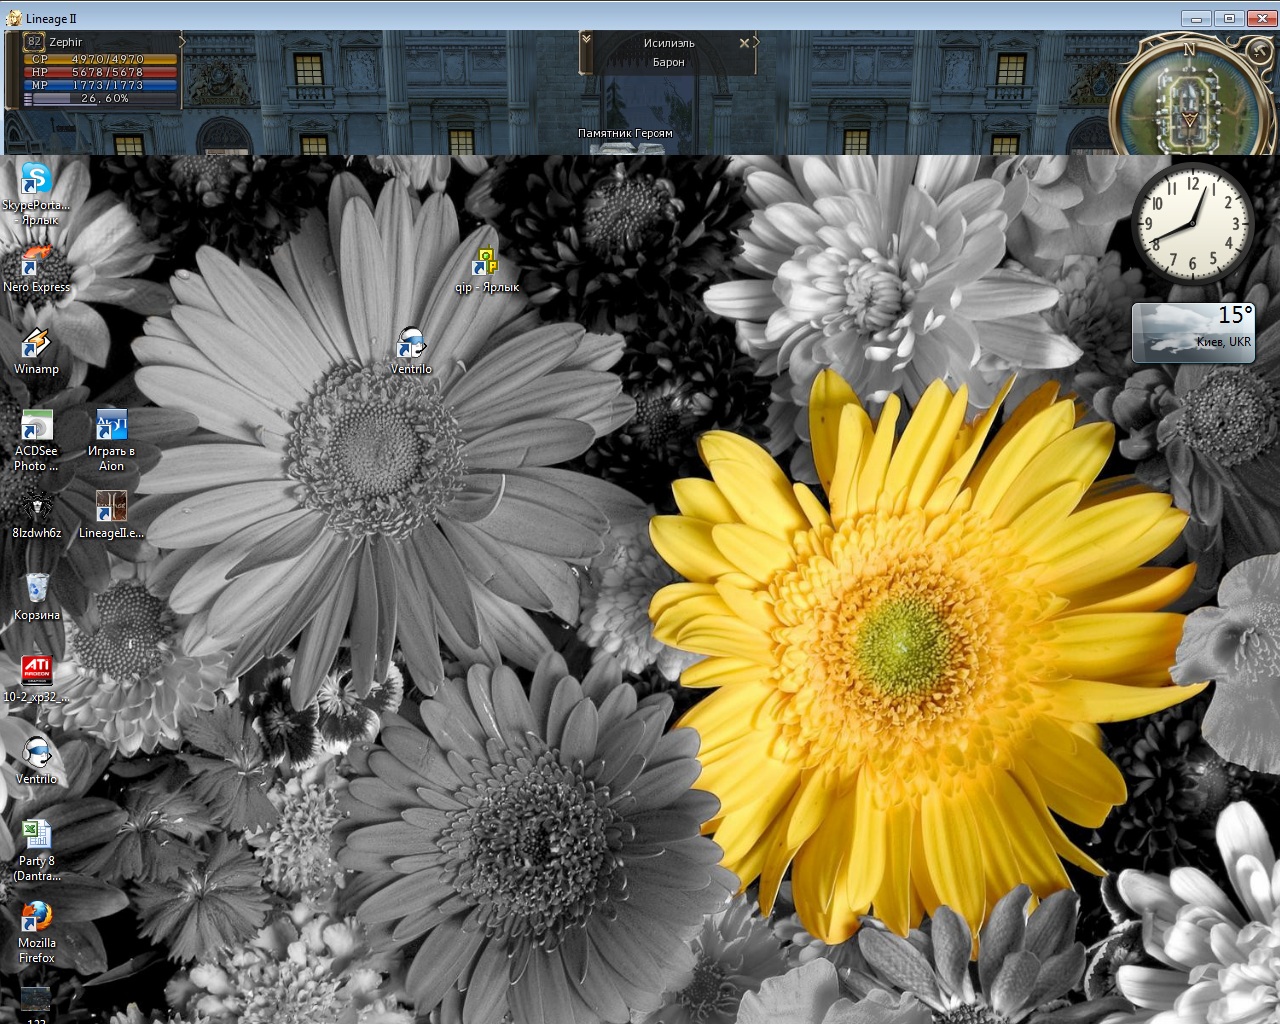Select the ATI 10-2_xp32 driver file

pos(36,679)
